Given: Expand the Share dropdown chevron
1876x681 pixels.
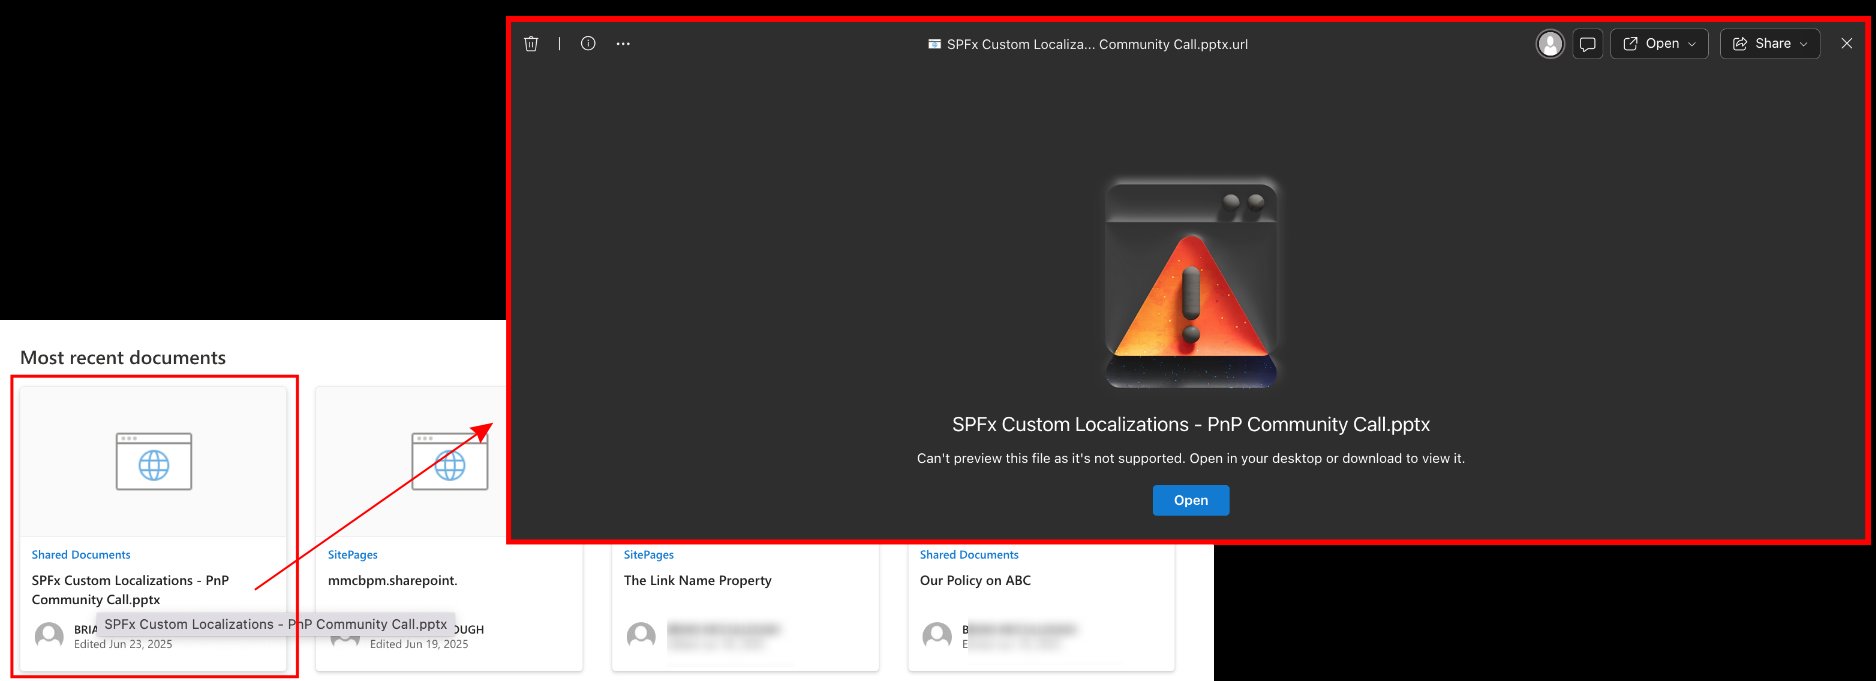Looking at the screenshot, I should [1804, 44].
